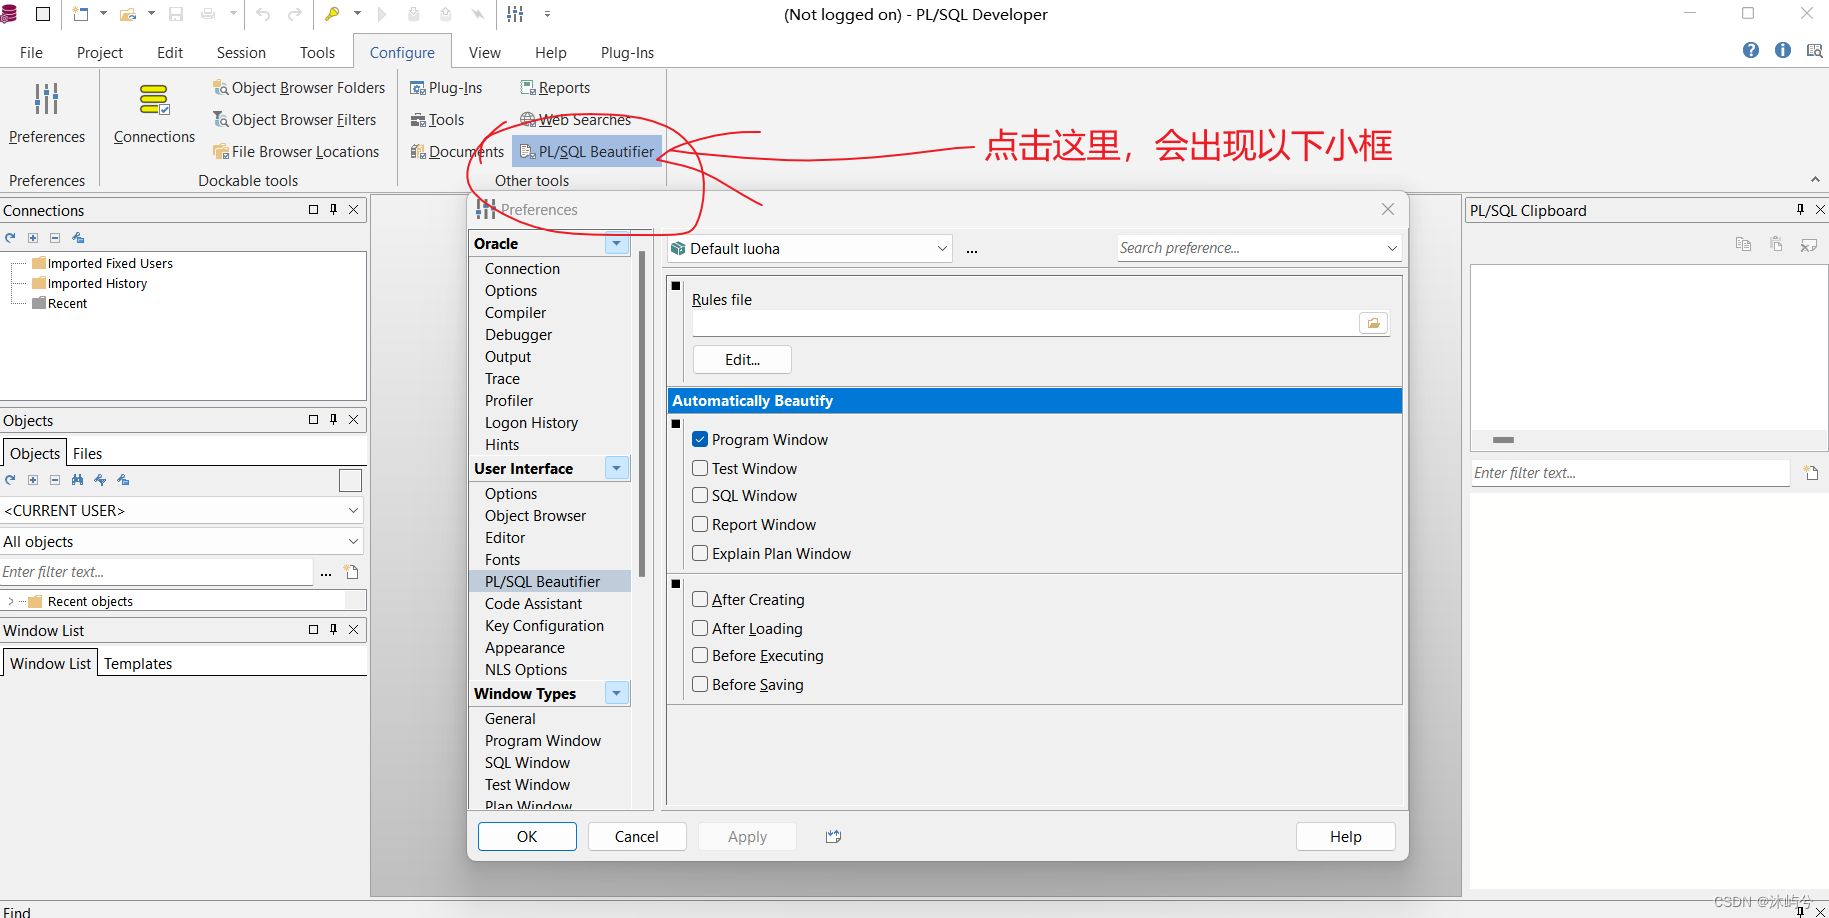Click the refresh icon in the Connections panel

click(x=10, y=237)
